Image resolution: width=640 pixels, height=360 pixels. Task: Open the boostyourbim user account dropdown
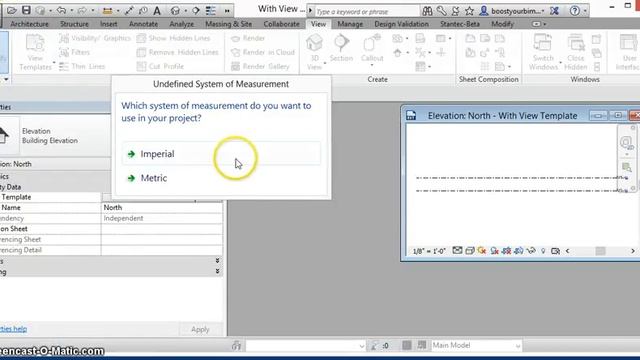[544, 11]
